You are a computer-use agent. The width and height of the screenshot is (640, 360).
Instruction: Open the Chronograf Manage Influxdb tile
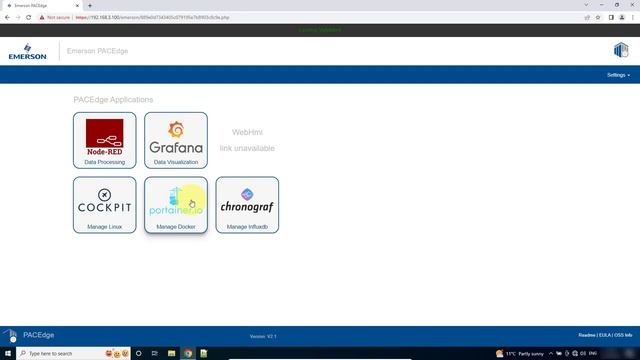247,205
